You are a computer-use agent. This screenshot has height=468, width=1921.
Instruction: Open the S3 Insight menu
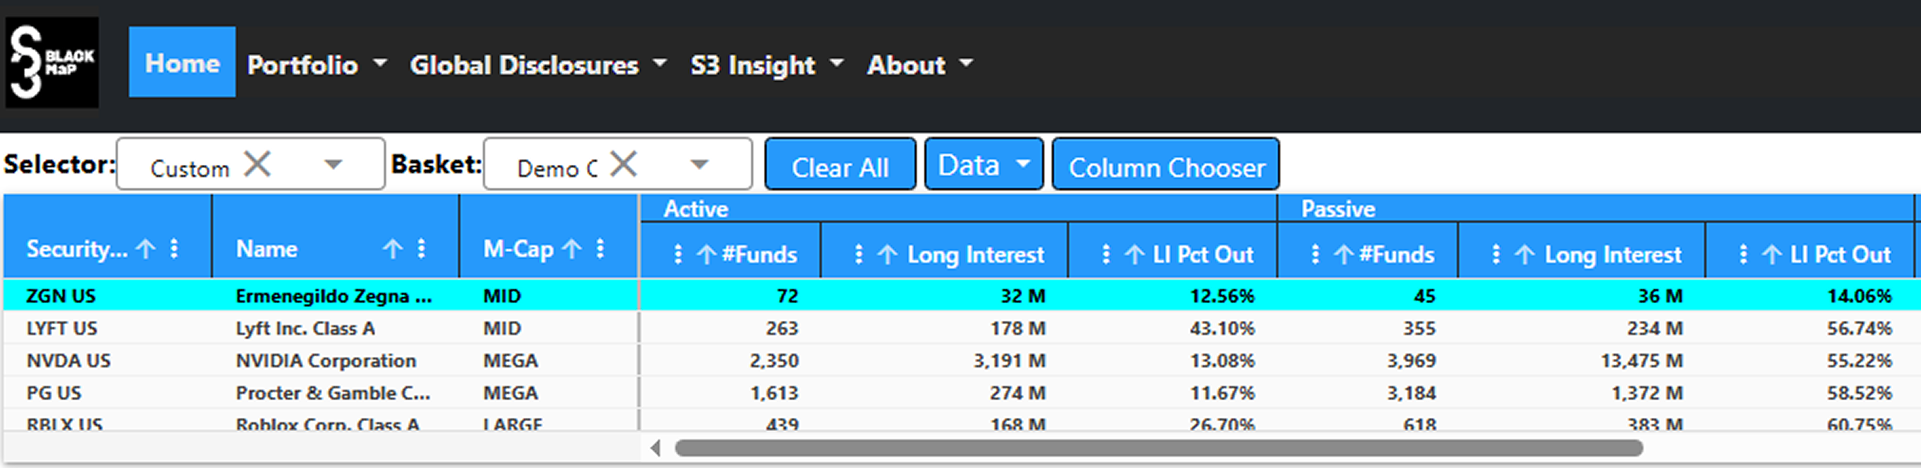pos(767,64)
